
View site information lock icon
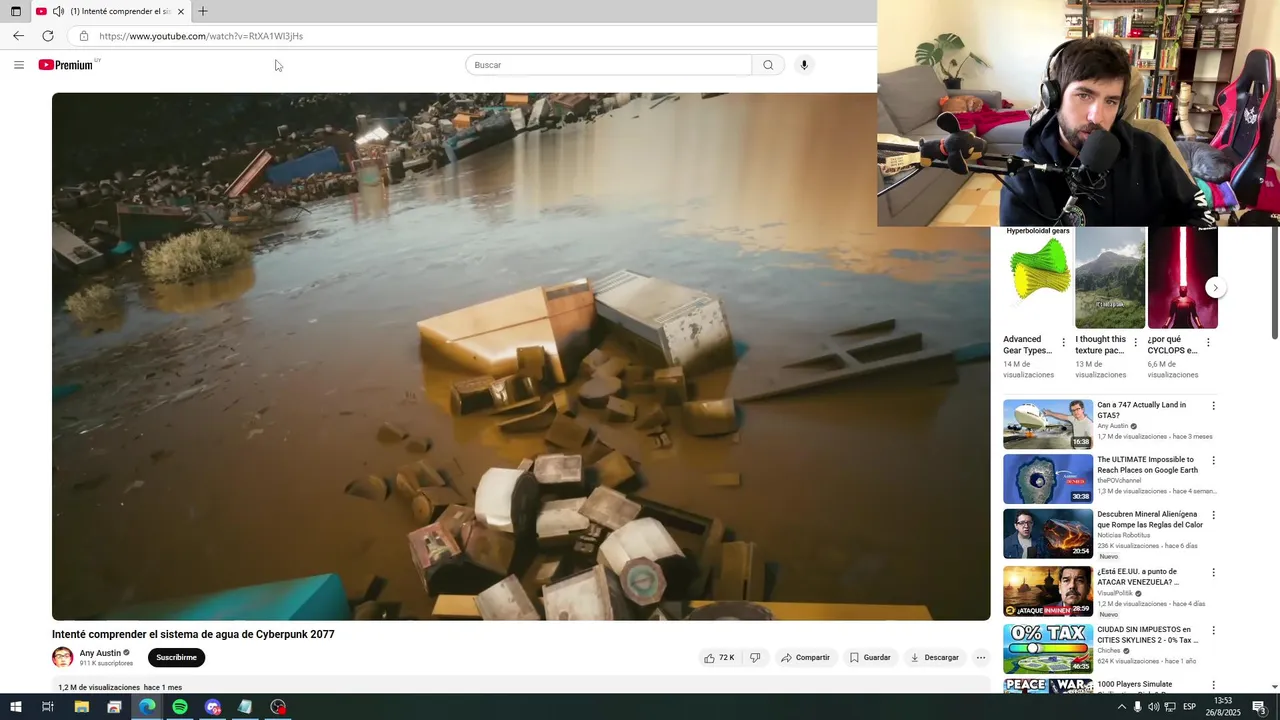point(84,36)
